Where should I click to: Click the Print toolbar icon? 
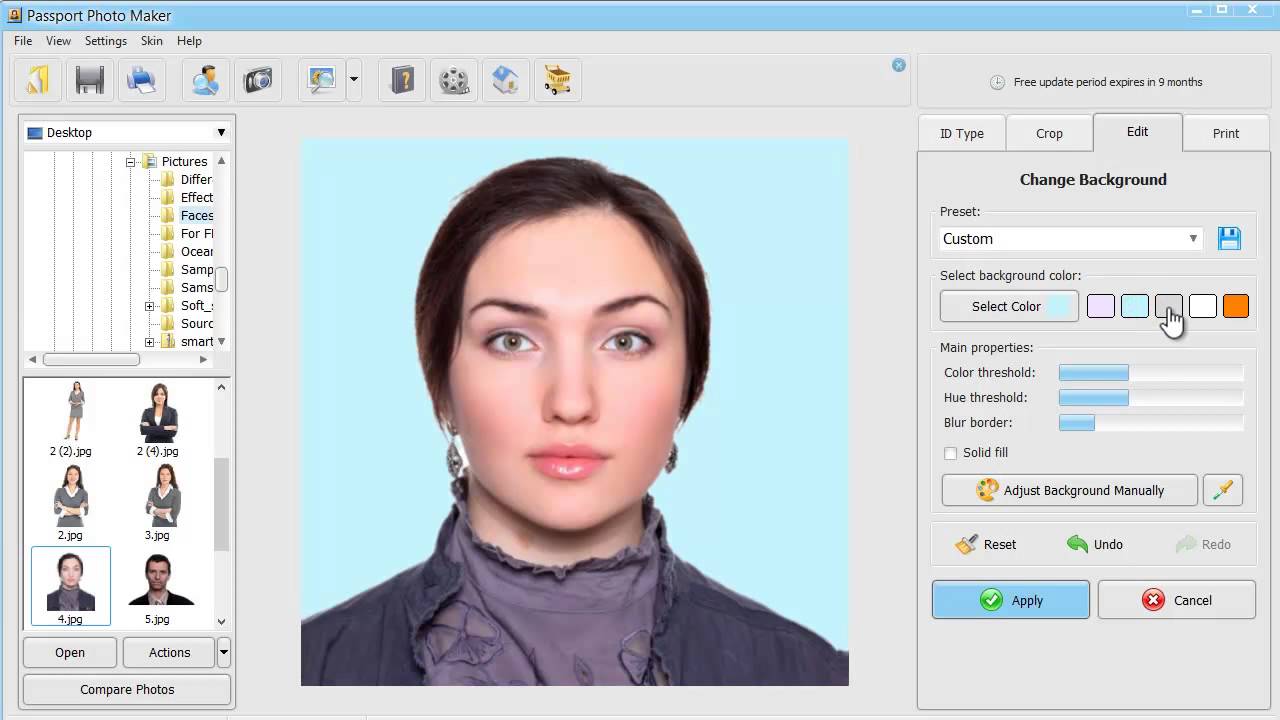[x=142, y=80]
